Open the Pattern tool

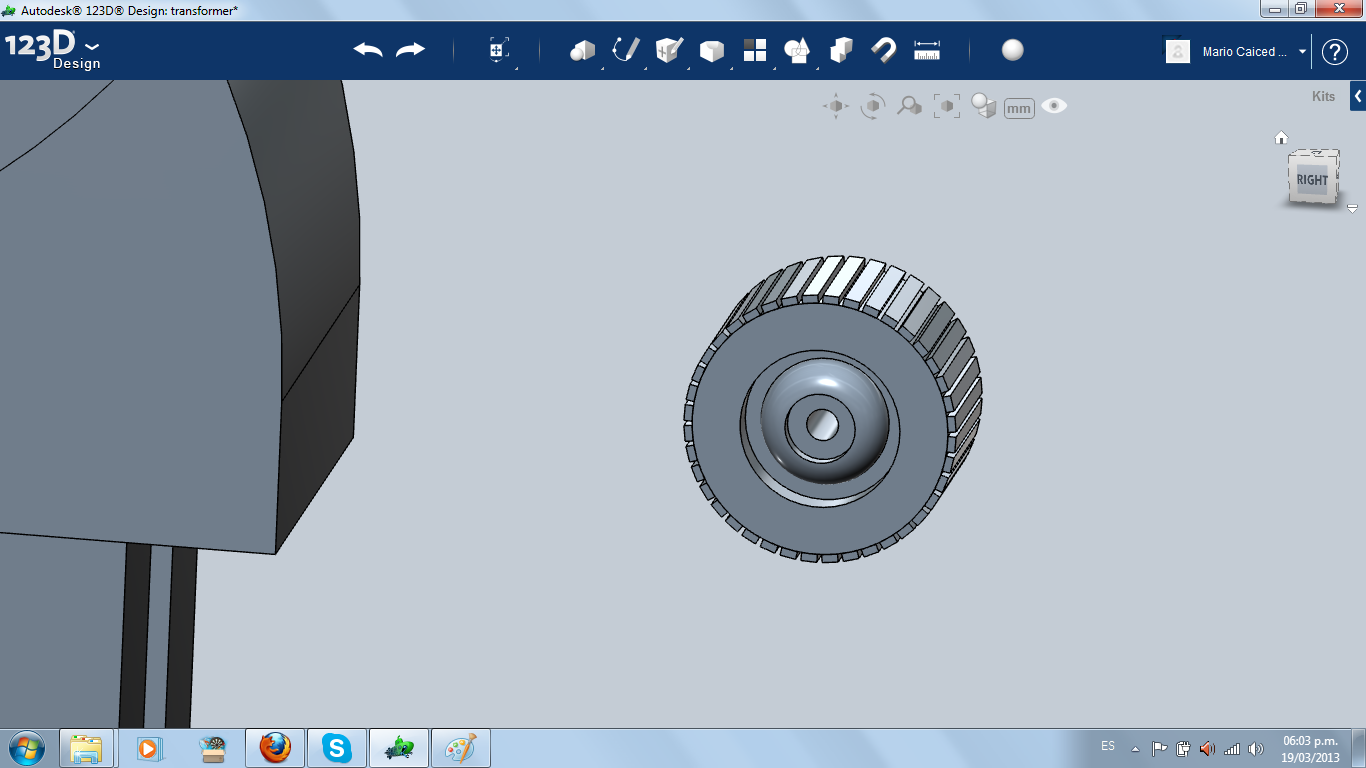tap(754, 50)
